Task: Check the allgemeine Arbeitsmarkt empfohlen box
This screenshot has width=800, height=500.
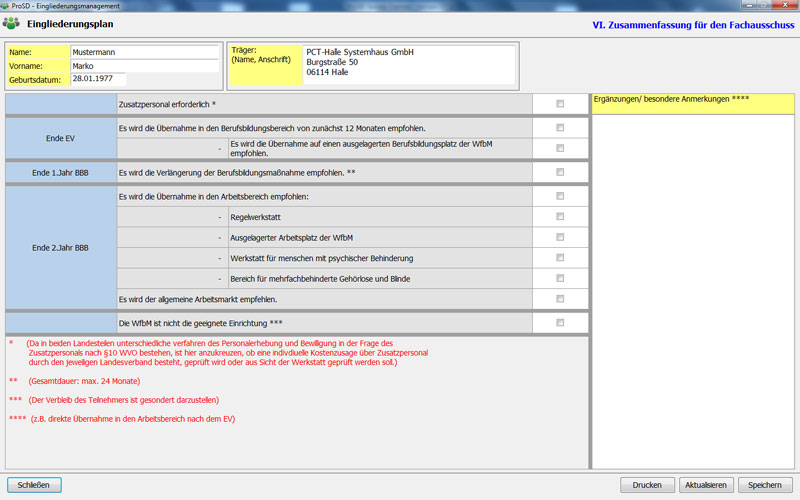Action: pos(560,299)
